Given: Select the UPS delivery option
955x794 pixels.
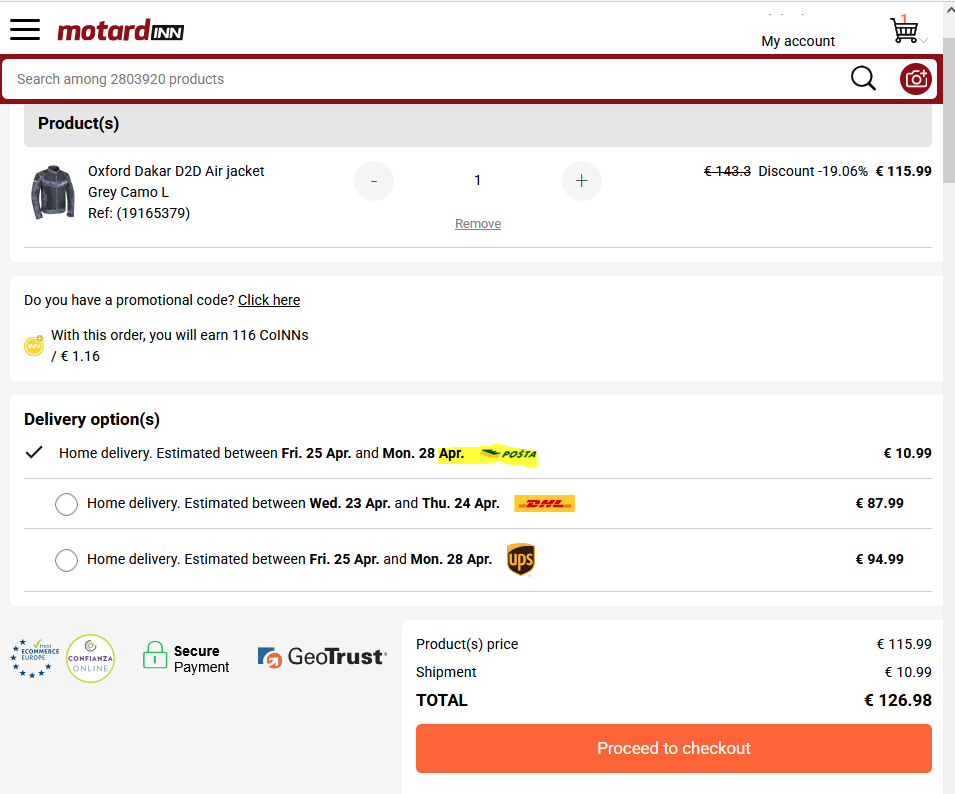Looking at the screenshot, I should (67, 560).
